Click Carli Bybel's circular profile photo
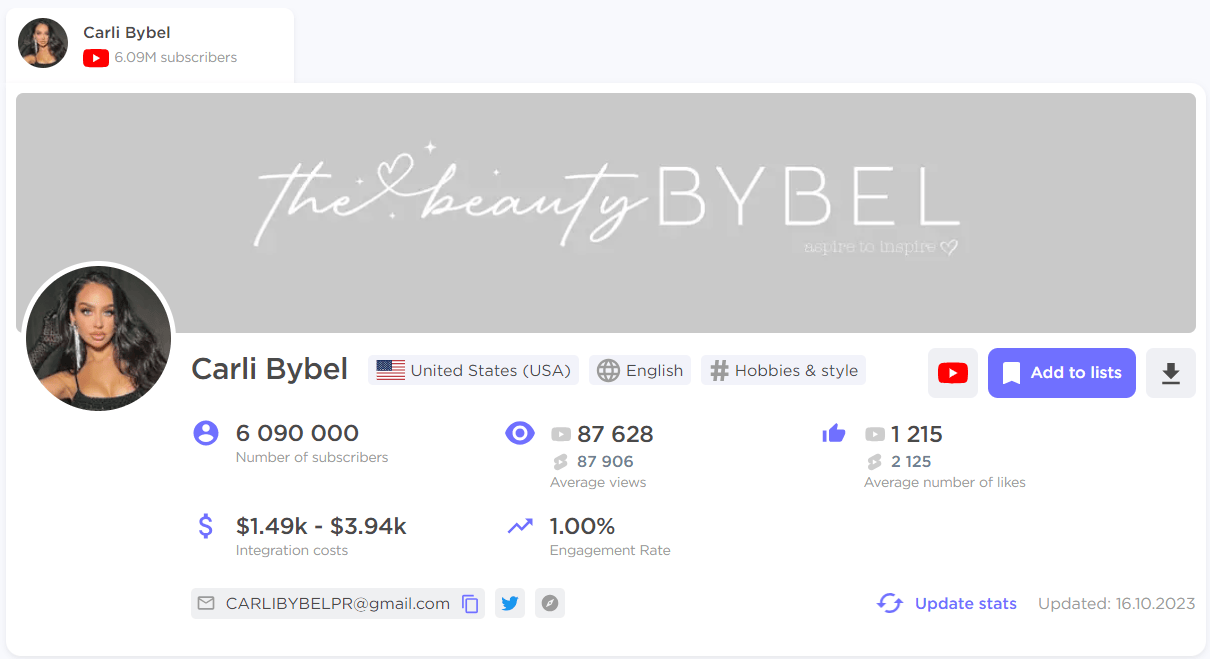 click(98, 338)
